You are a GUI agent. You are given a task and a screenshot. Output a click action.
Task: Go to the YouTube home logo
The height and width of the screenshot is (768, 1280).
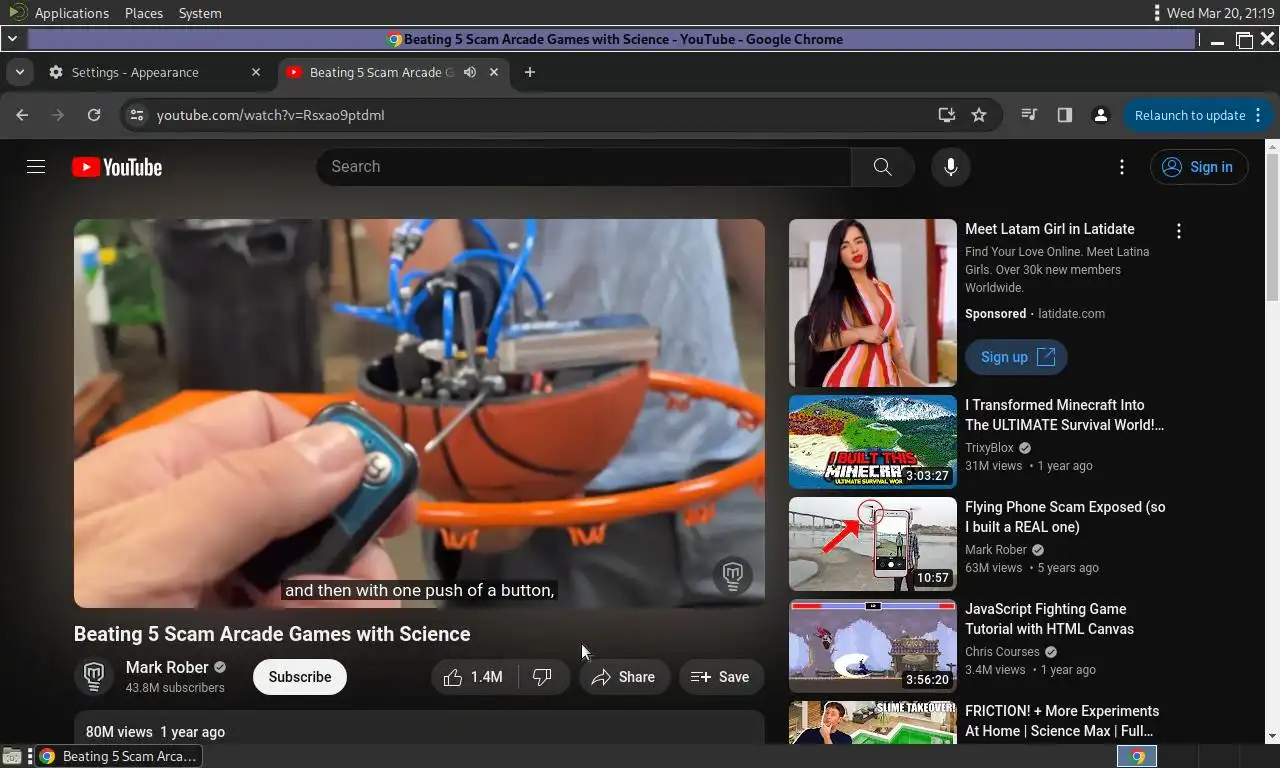pyautogui.click(x=117, y=167)
